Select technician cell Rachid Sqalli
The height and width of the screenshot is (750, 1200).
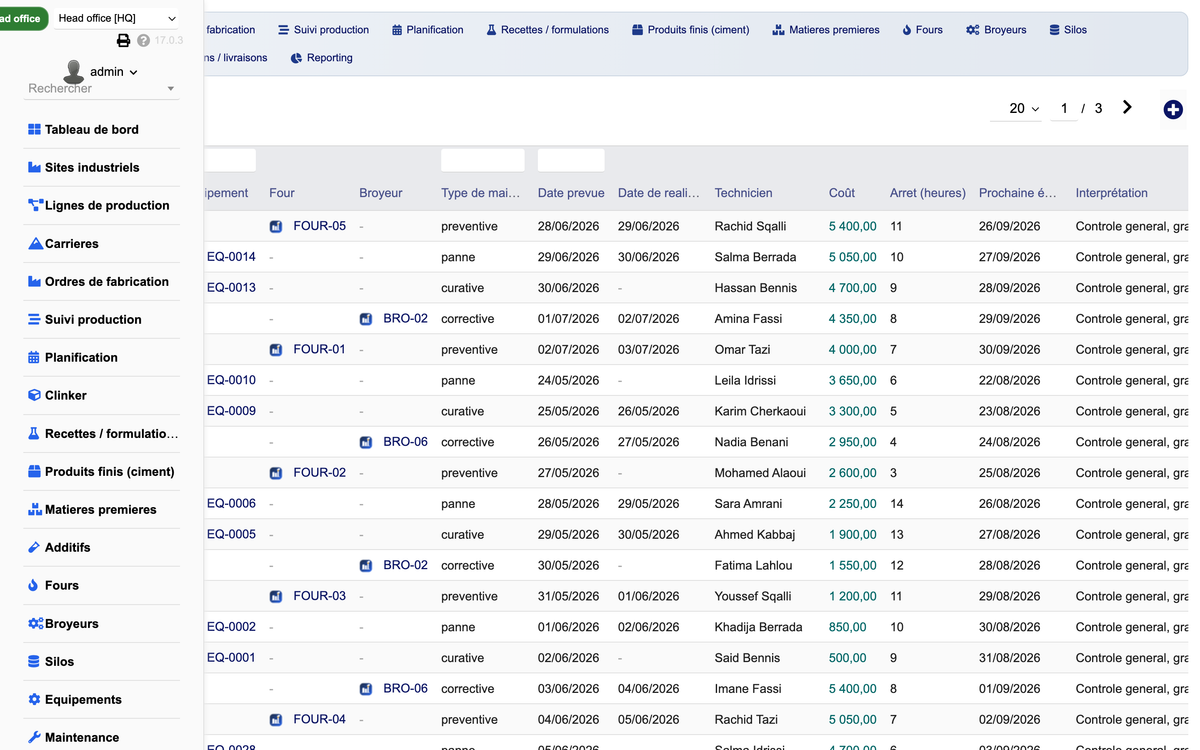(x=750, y=227)
